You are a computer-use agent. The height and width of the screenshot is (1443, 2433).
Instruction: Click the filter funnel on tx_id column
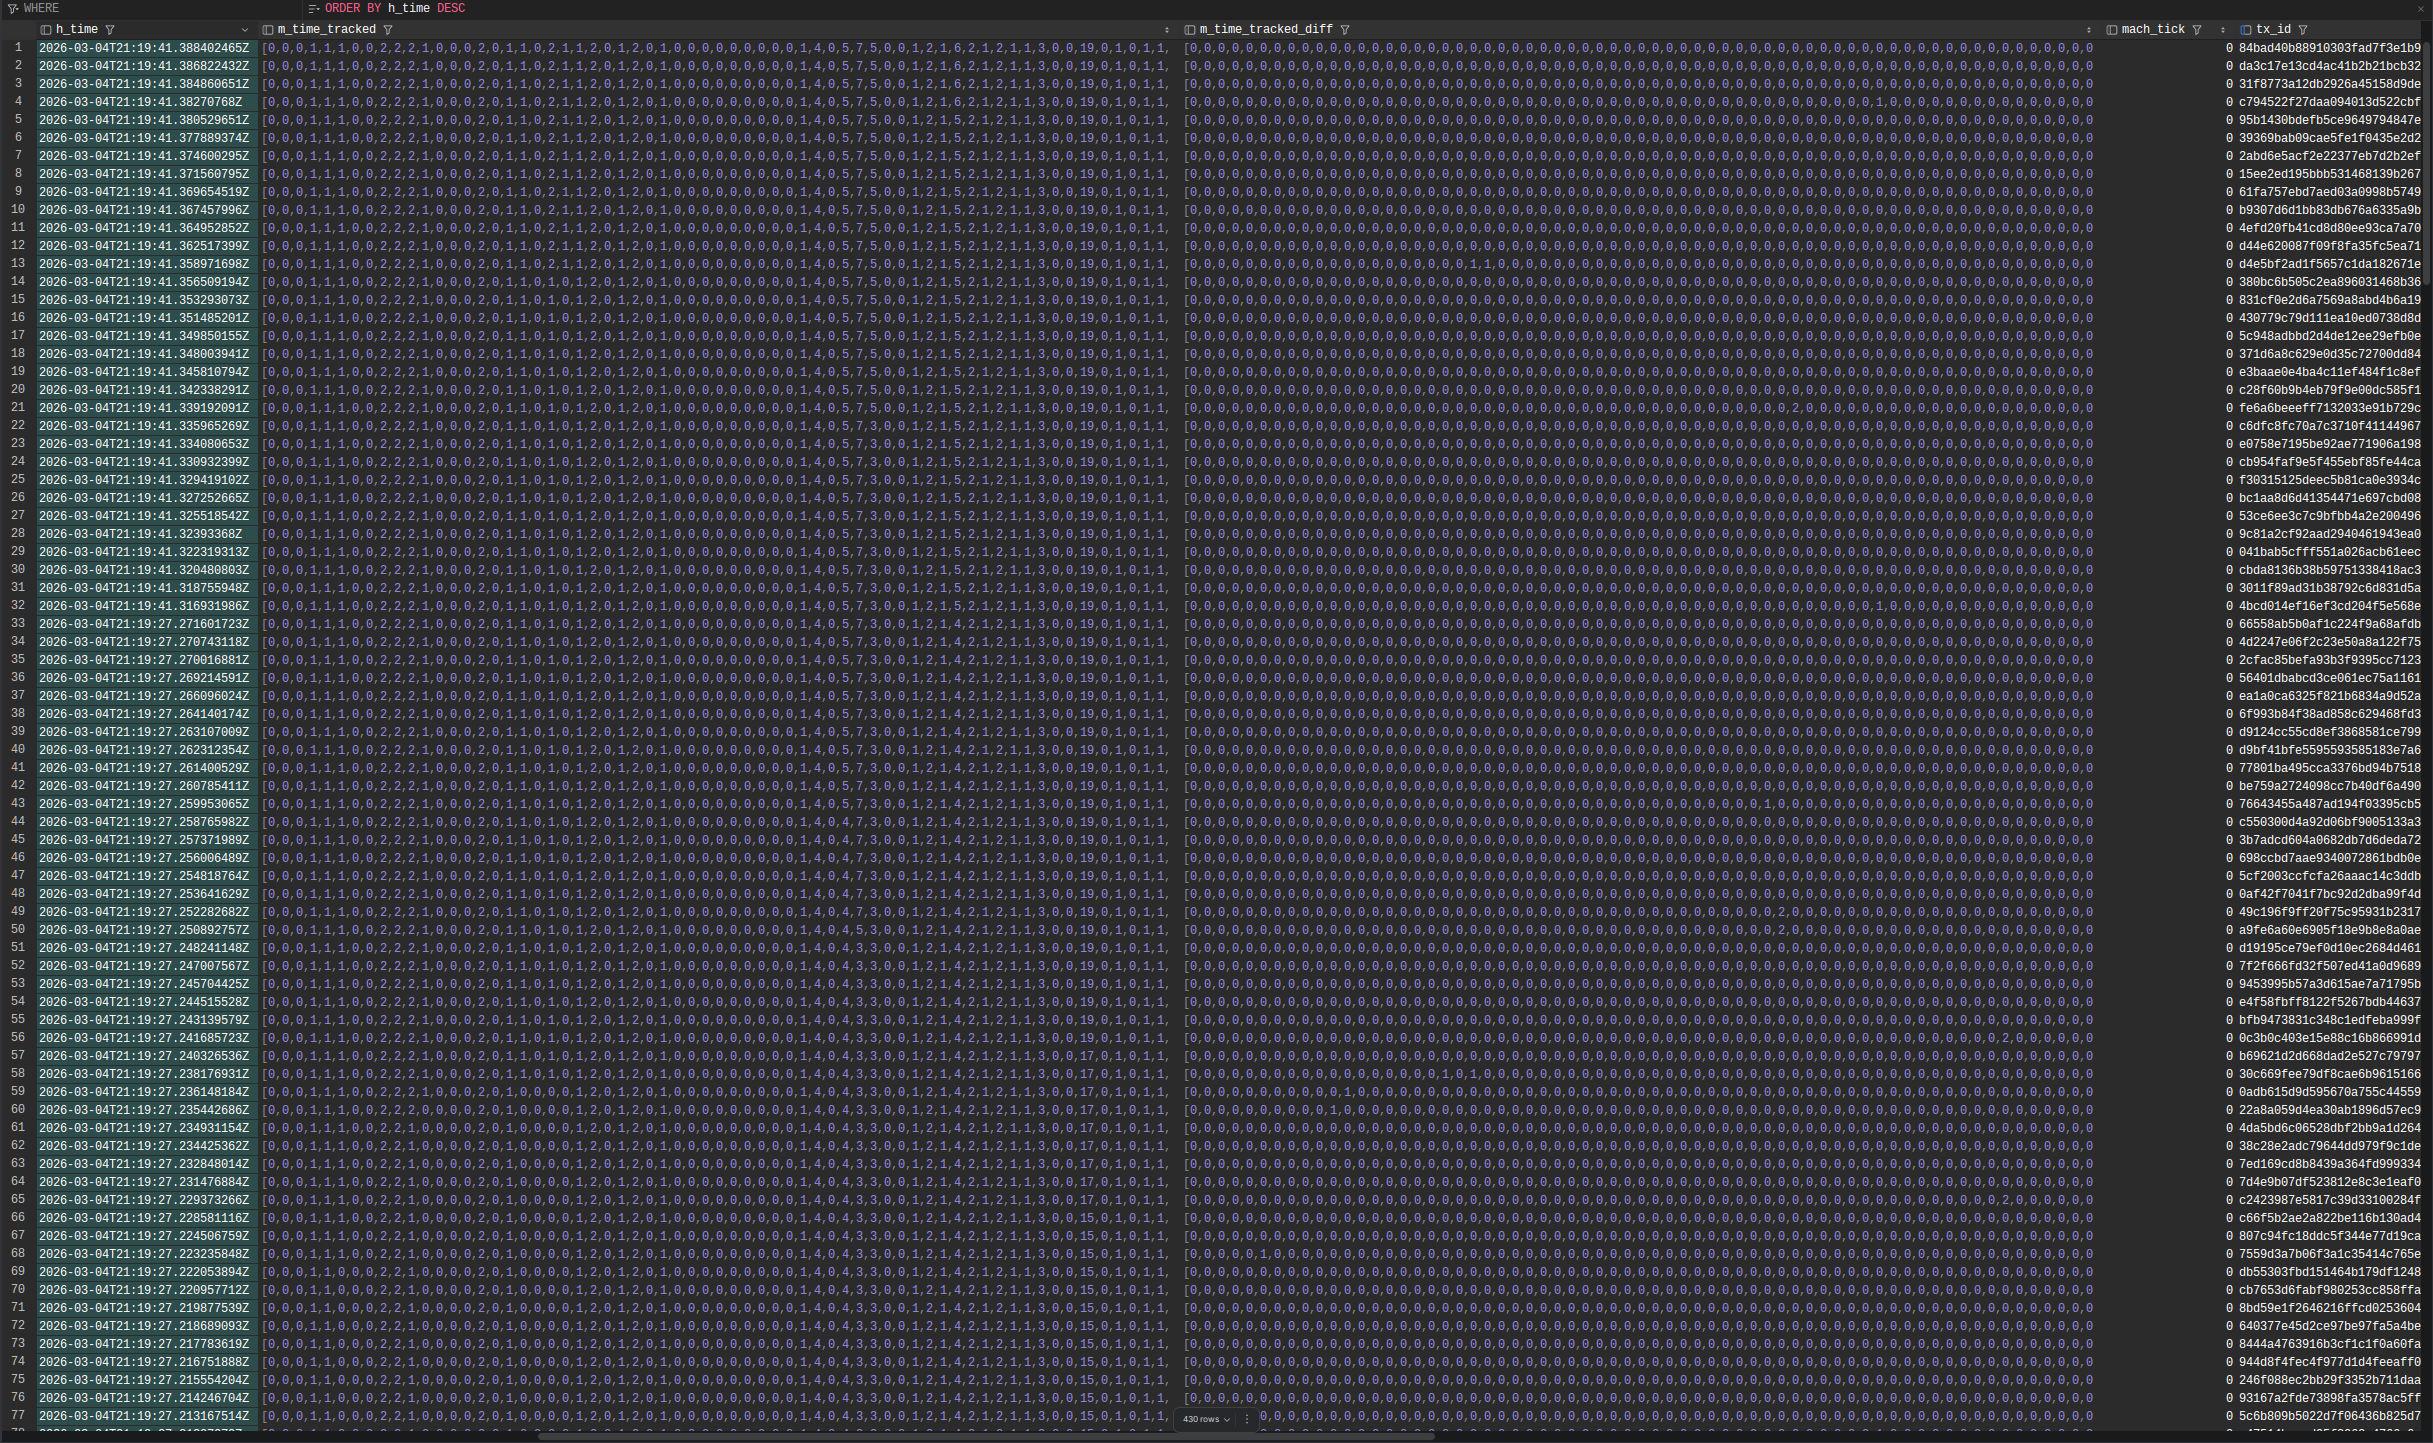coord(2304,29)
